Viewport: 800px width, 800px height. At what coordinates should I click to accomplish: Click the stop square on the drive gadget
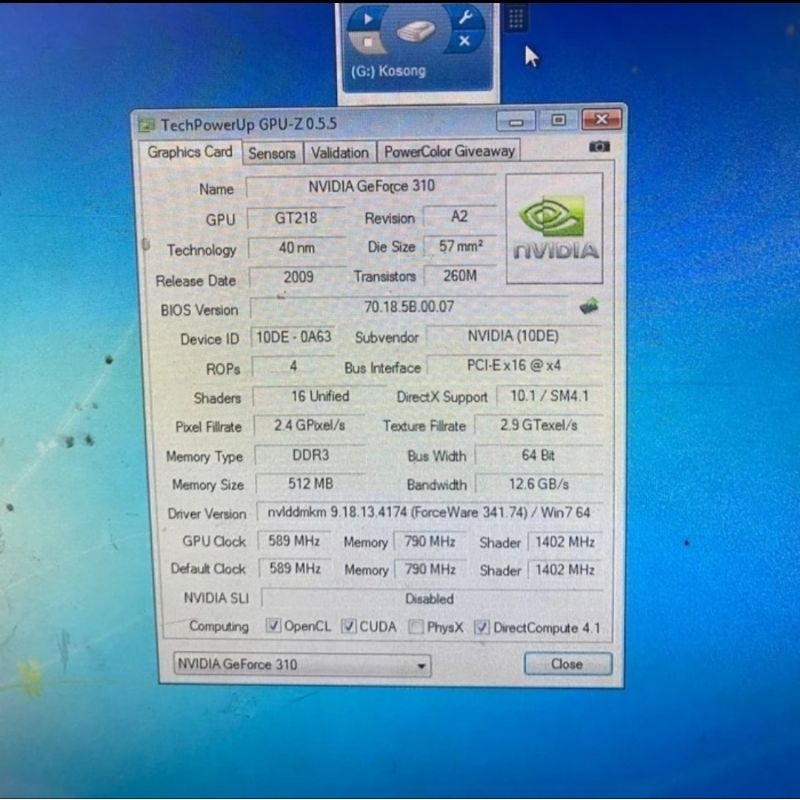pyautogui.click(x=367, y=42)
